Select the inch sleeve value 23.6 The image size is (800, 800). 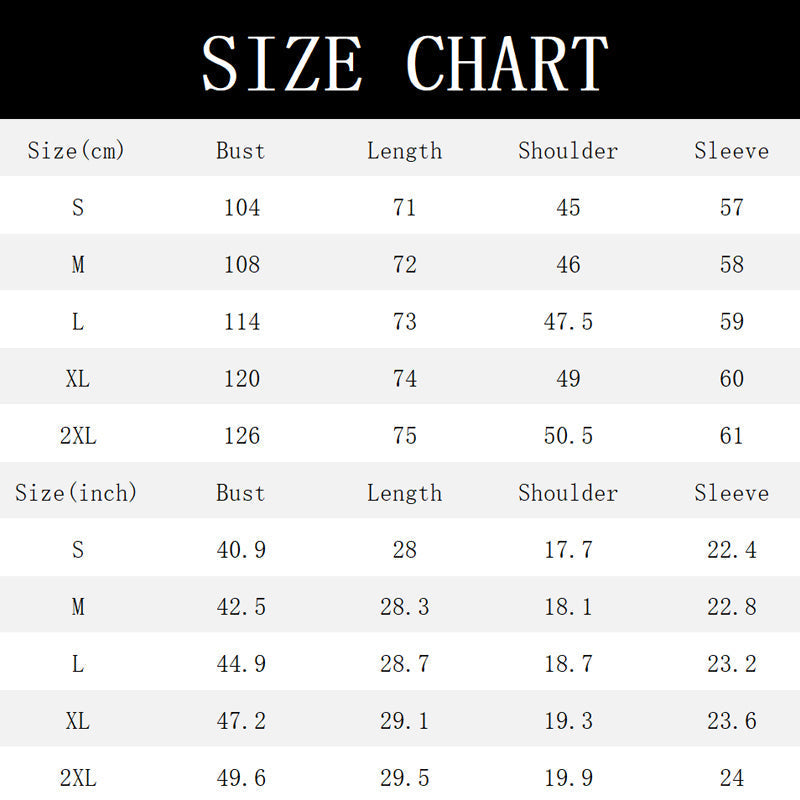pyautogui.click(x=732, y=721)
